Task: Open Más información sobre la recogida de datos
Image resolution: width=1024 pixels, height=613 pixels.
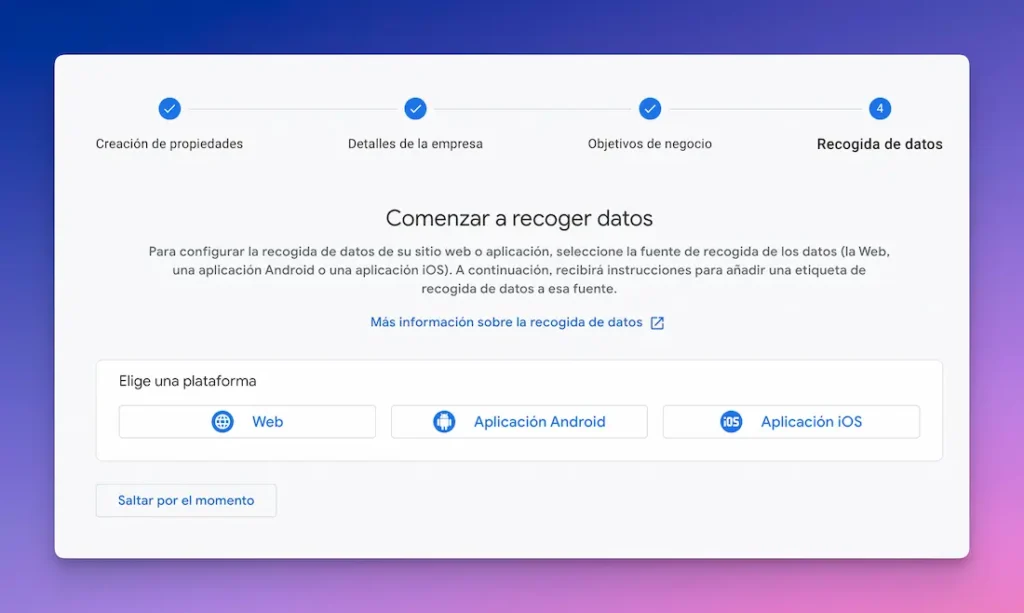Action: point(506,323)
